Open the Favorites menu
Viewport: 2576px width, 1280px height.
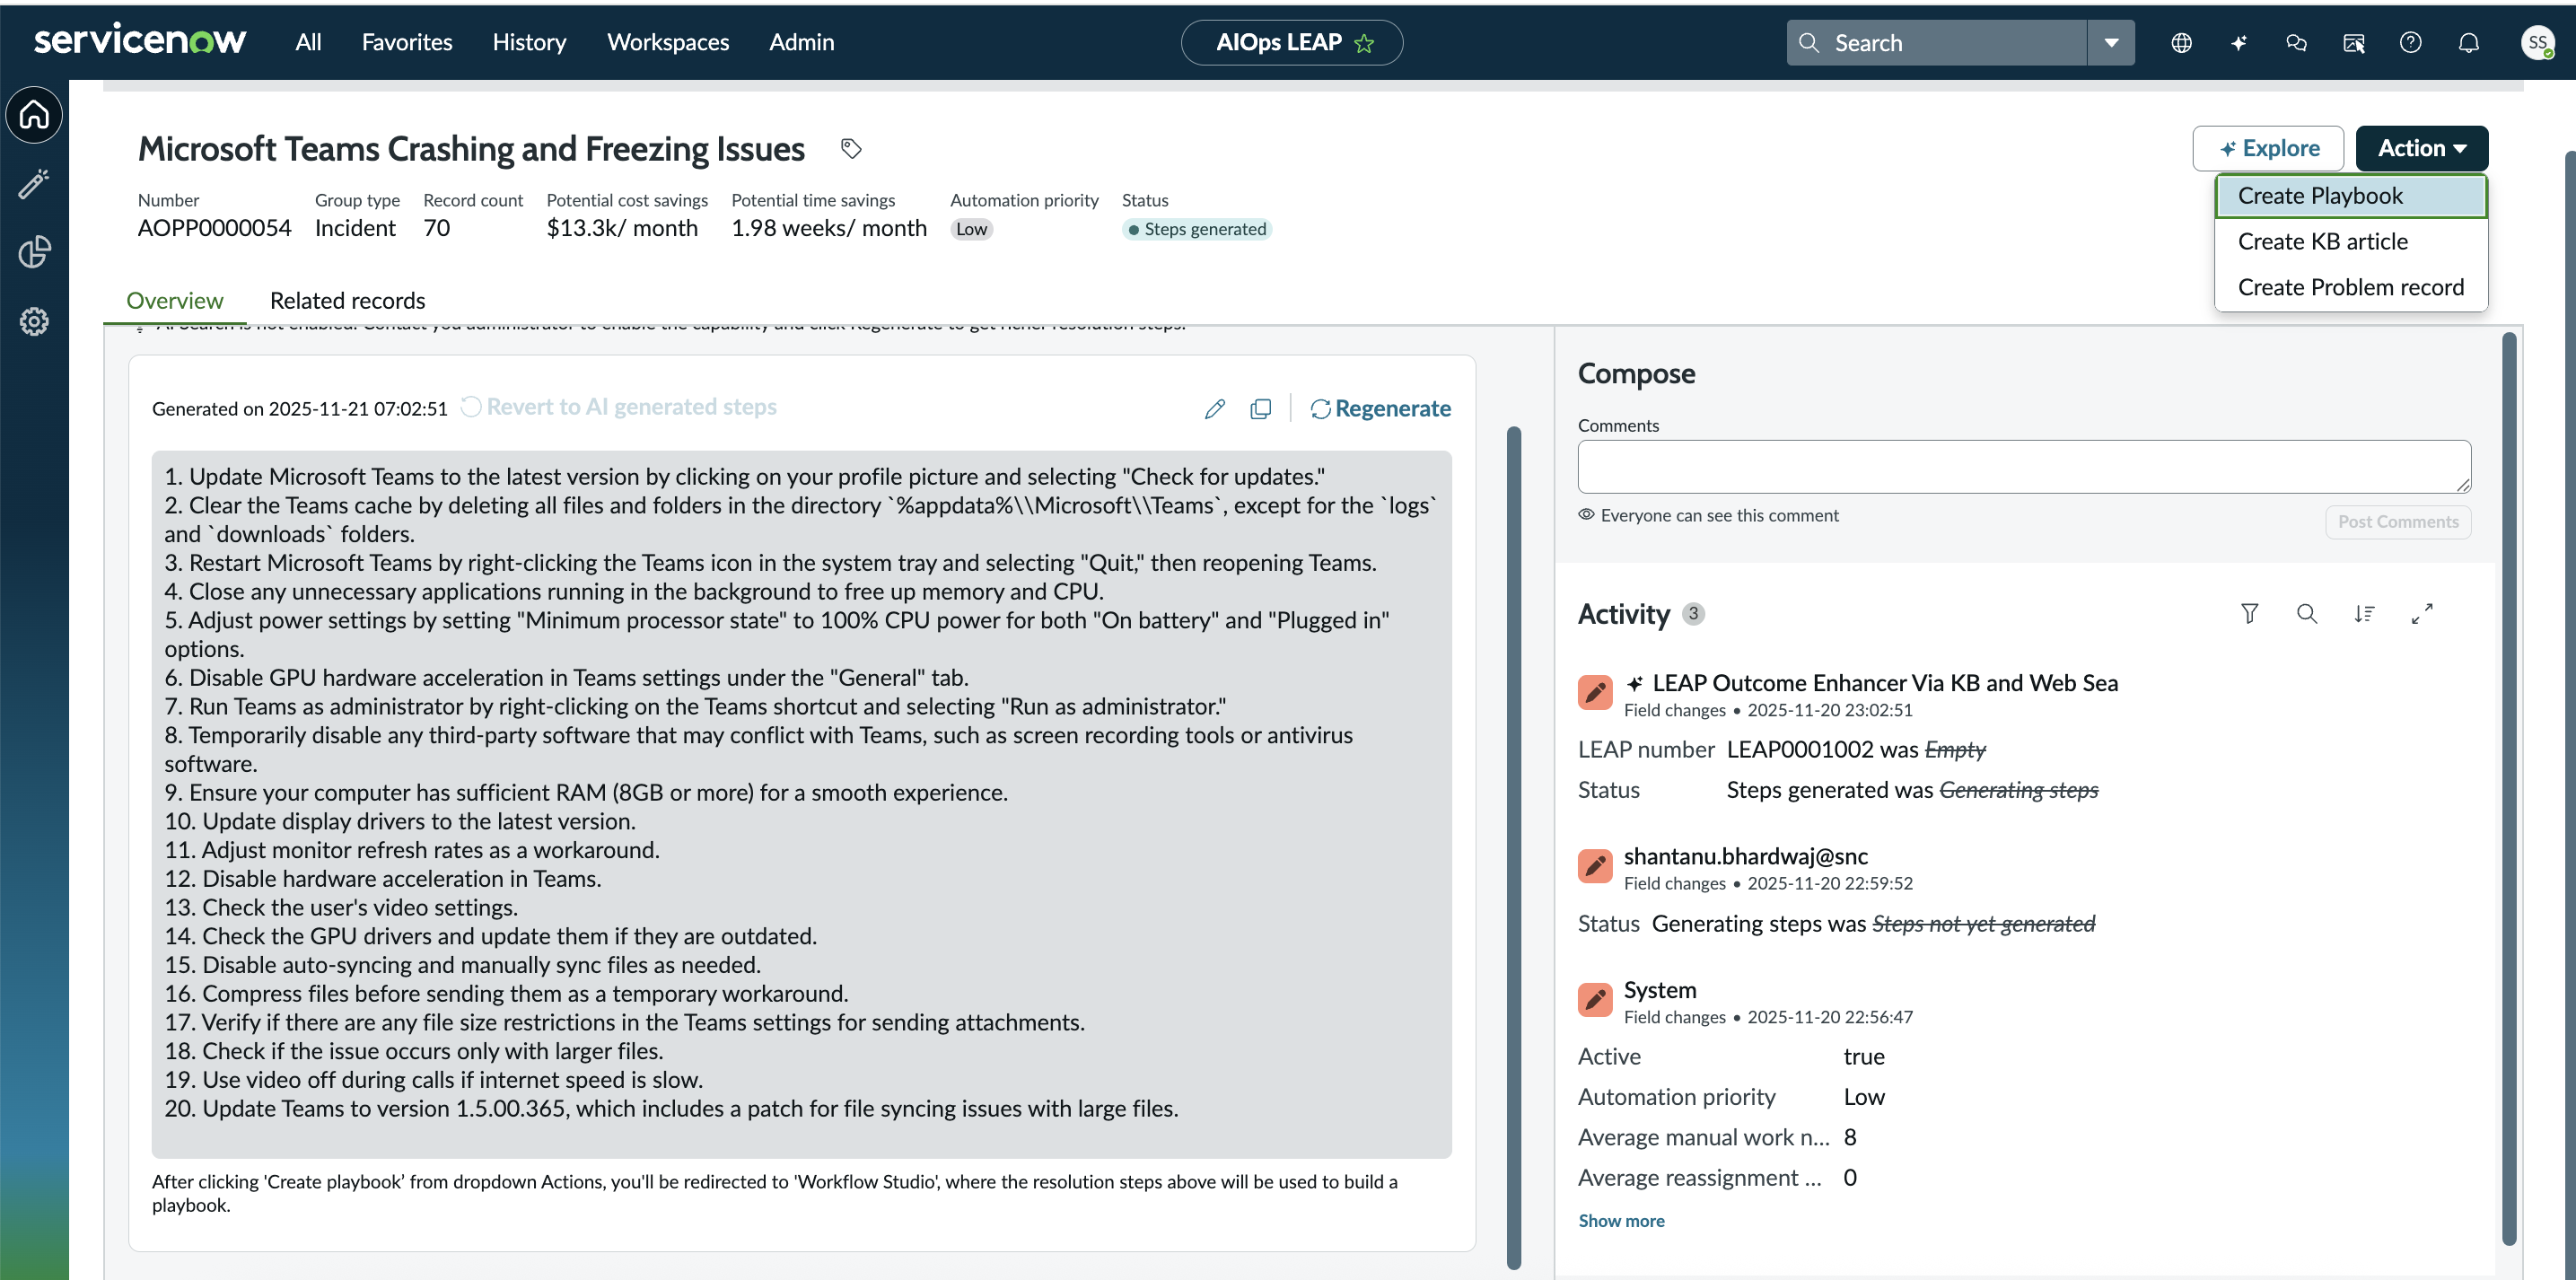[407, 42]
